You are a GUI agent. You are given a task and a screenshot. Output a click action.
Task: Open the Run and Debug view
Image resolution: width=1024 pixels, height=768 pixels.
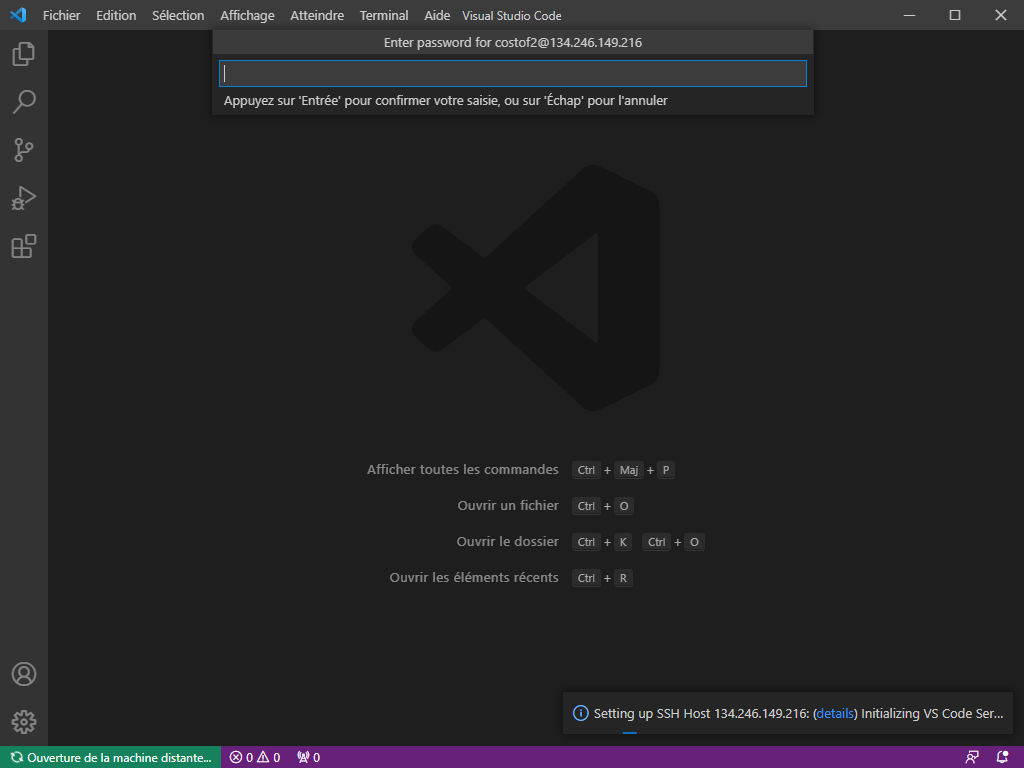click(x=24, y=198)
